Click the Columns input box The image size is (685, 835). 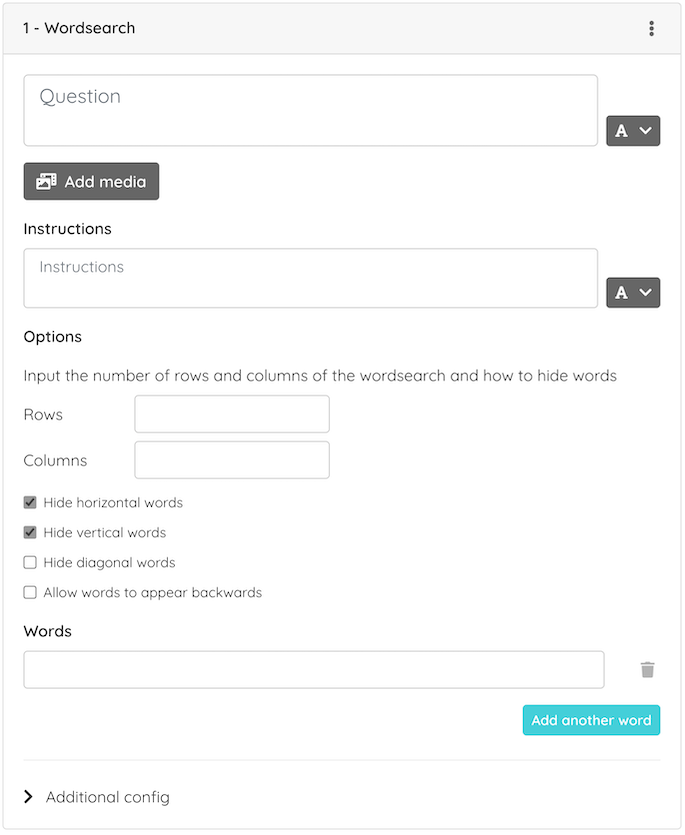click(232, 460)
